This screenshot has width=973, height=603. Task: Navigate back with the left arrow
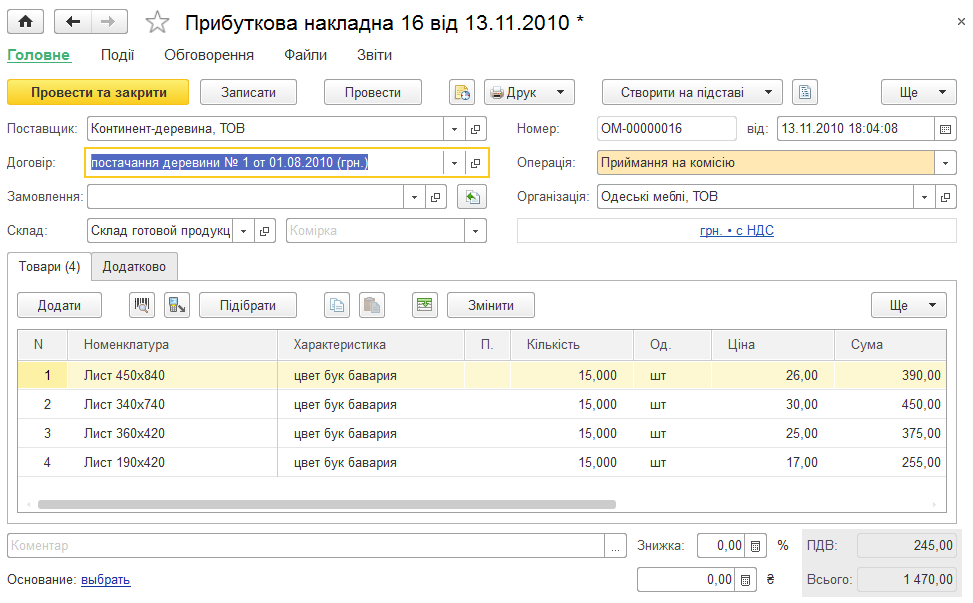pyautogui.click(x=73, y=22)
